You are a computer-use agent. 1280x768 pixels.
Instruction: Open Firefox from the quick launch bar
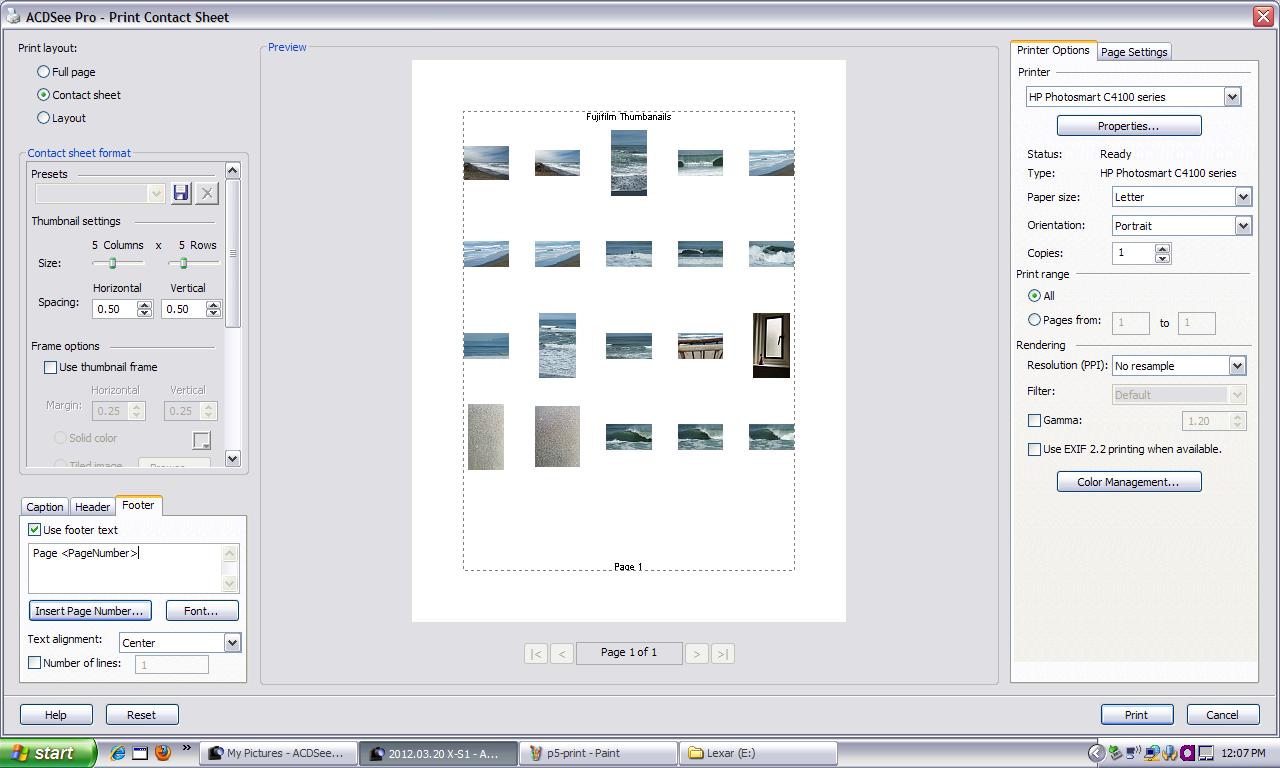pyautogui.click(x=162, y=753)
